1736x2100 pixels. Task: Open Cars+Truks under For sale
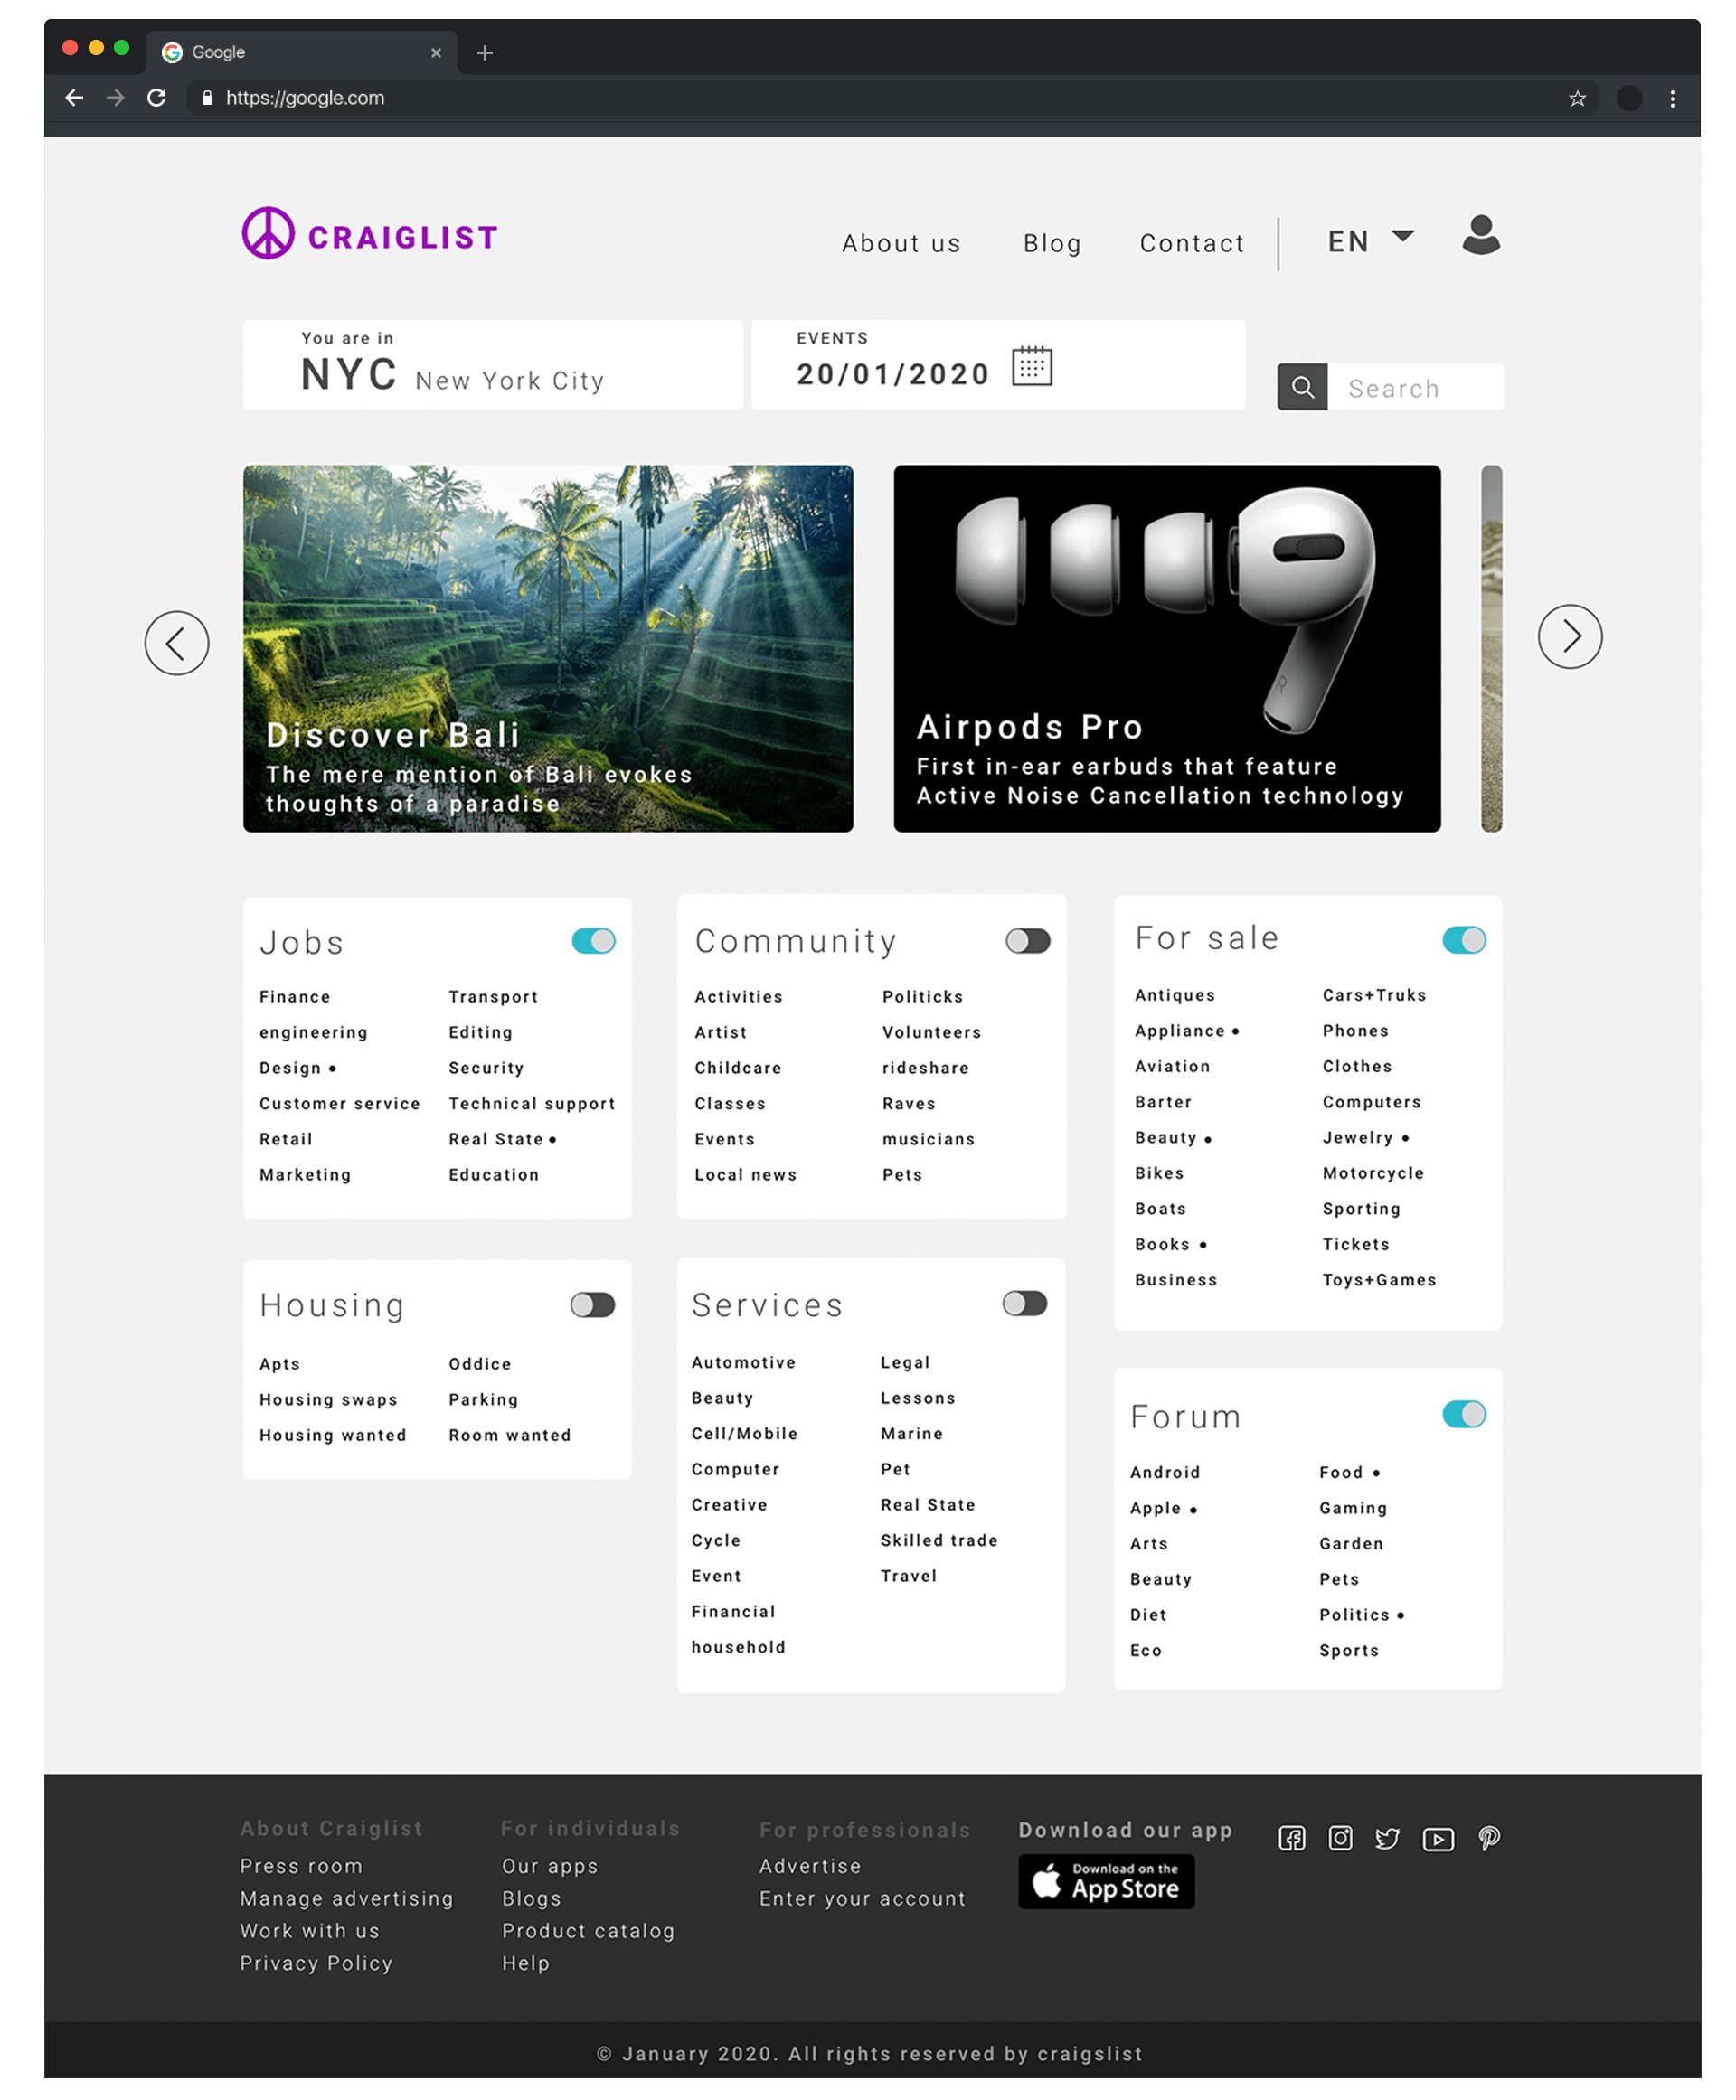1374,995
